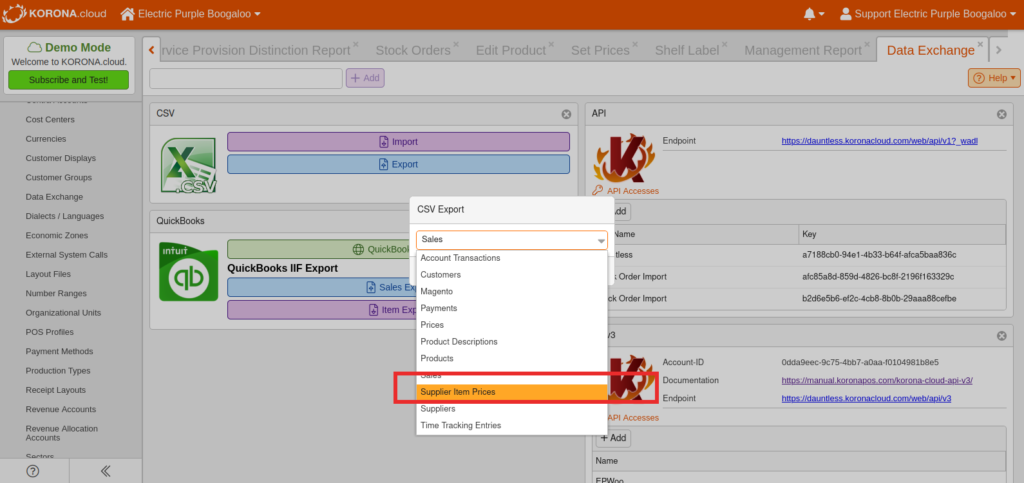This screenshot has height=483, width=1024.
Task: Click the Add button in the v3 panel
Action: (613, 438)
